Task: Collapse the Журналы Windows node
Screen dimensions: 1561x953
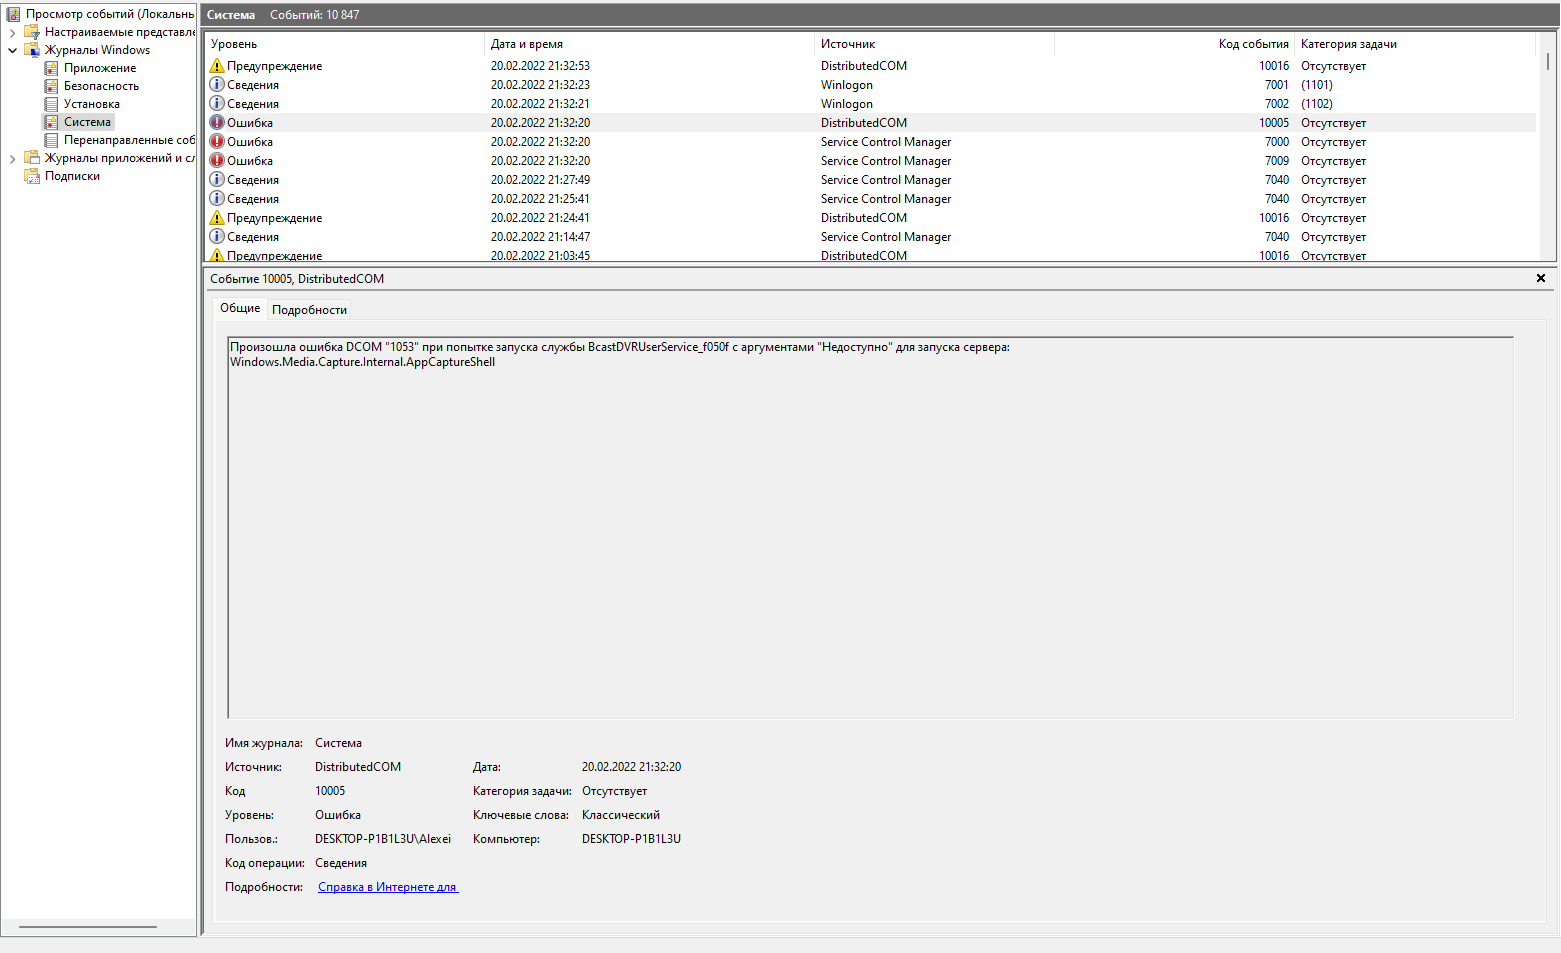Action: pyautogui.click(x=12, y=50)
